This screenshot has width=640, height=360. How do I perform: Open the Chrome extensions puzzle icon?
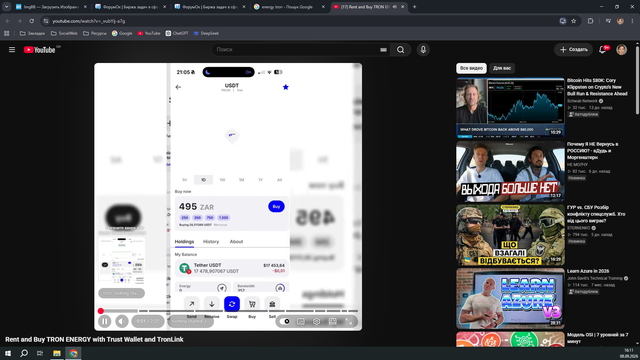click(590, 21)
